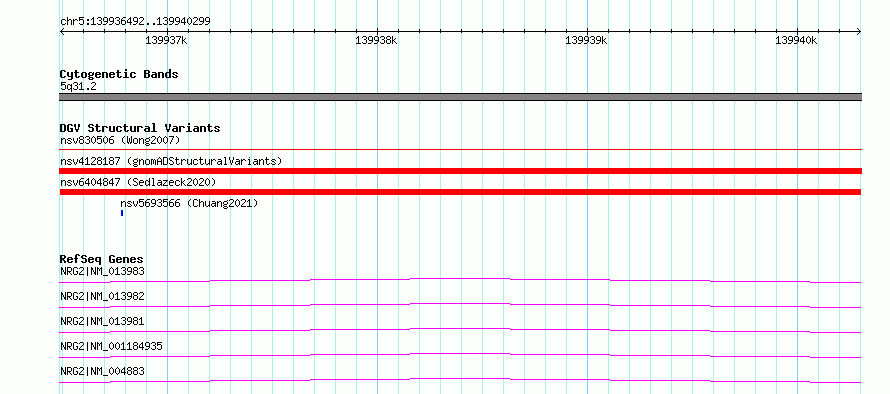Click the thick red nsv4128187 variant bar
This screenshot has height=394, width=890.
pos(460,171)
